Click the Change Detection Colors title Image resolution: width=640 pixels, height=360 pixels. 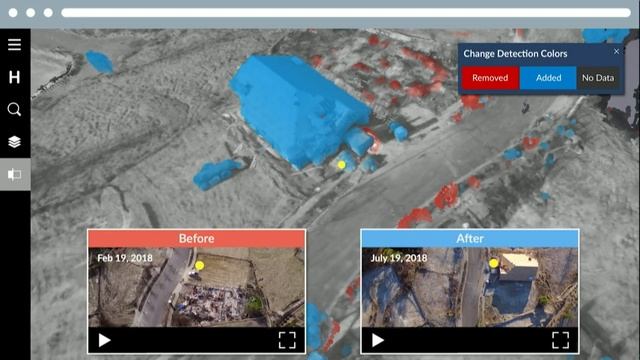(515, 53)
